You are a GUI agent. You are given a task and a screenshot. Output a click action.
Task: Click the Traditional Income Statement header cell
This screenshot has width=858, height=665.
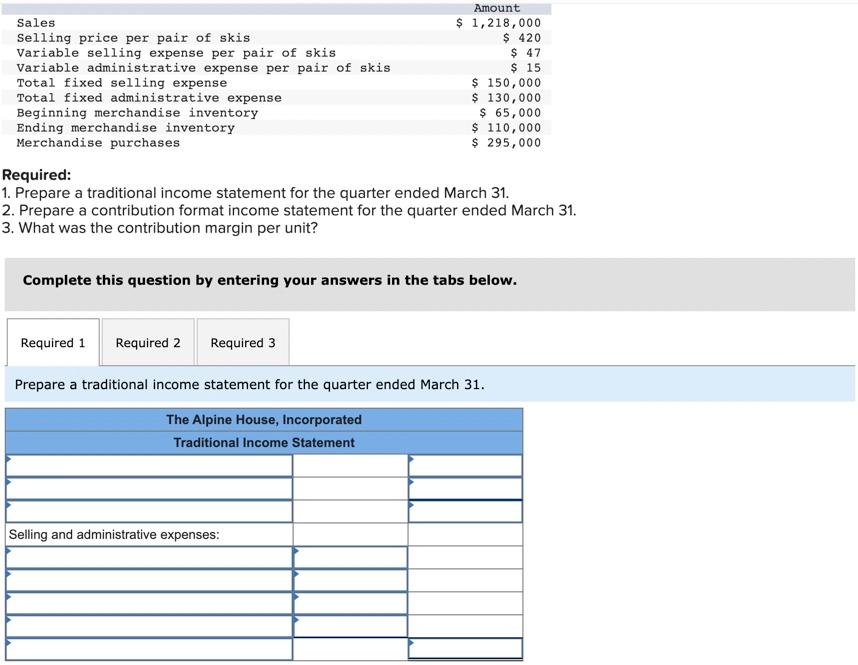tap(263, 442)
